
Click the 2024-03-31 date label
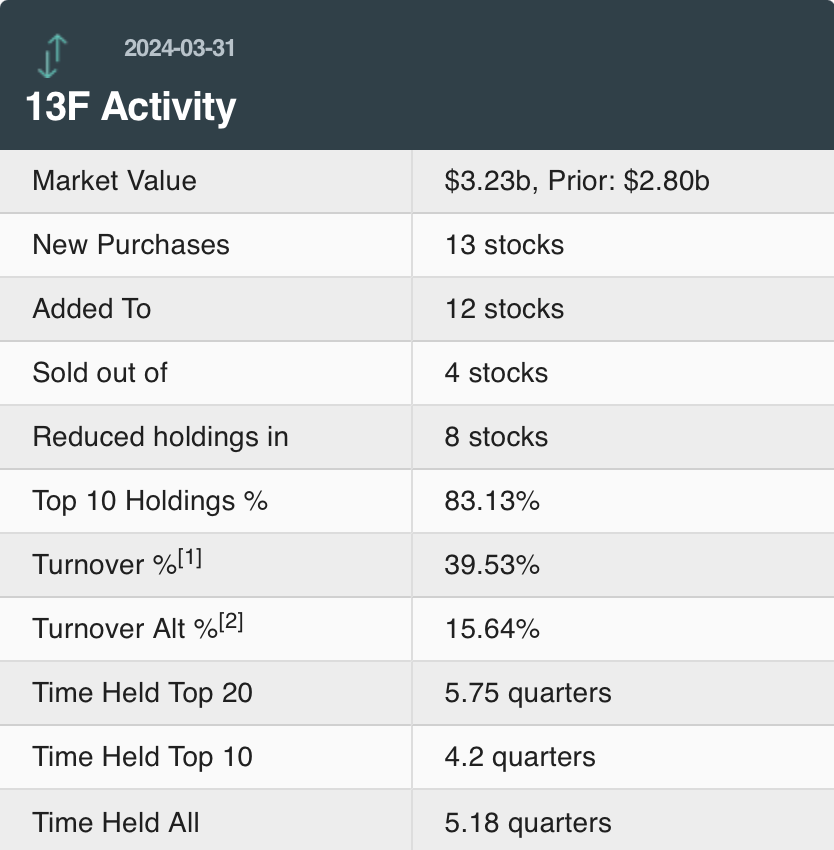tap(179, 48)
